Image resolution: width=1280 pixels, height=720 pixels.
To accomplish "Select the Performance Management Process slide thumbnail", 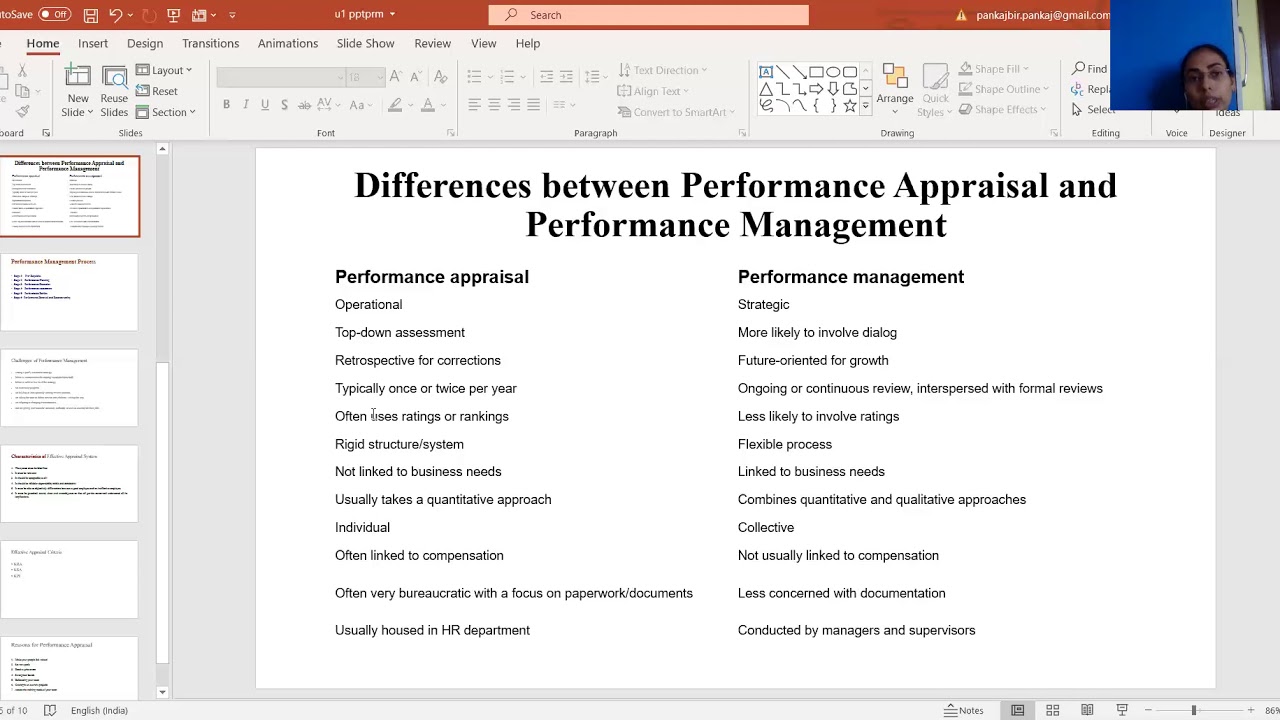I will point(69,292).
